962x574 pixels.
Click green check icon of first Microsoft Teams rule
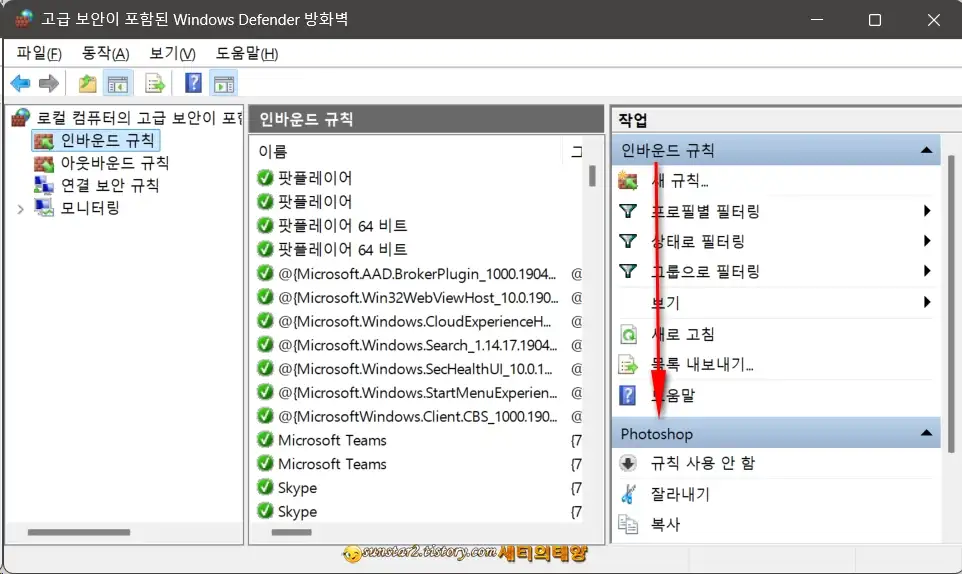pos(265,440)
